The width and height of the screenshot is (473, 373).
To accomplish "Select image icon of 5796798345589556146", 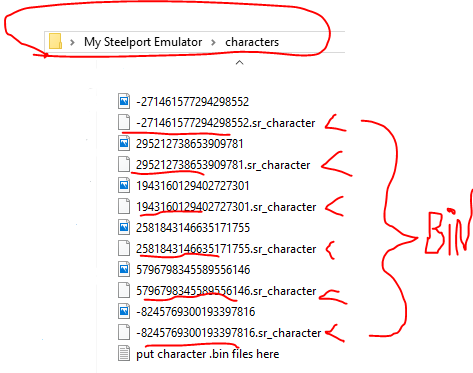I will [x=124, y=269].
